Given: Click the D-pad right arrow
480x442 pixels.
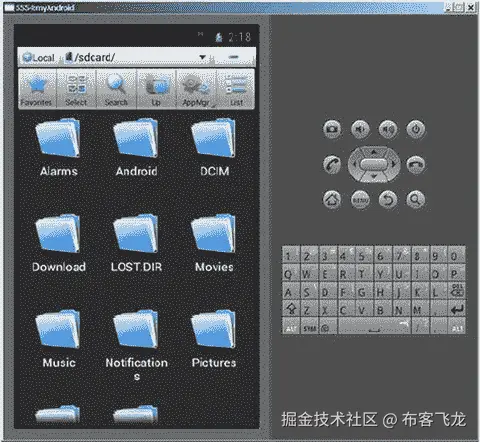Looking at the screenshot, I should [x=393, y=164].
